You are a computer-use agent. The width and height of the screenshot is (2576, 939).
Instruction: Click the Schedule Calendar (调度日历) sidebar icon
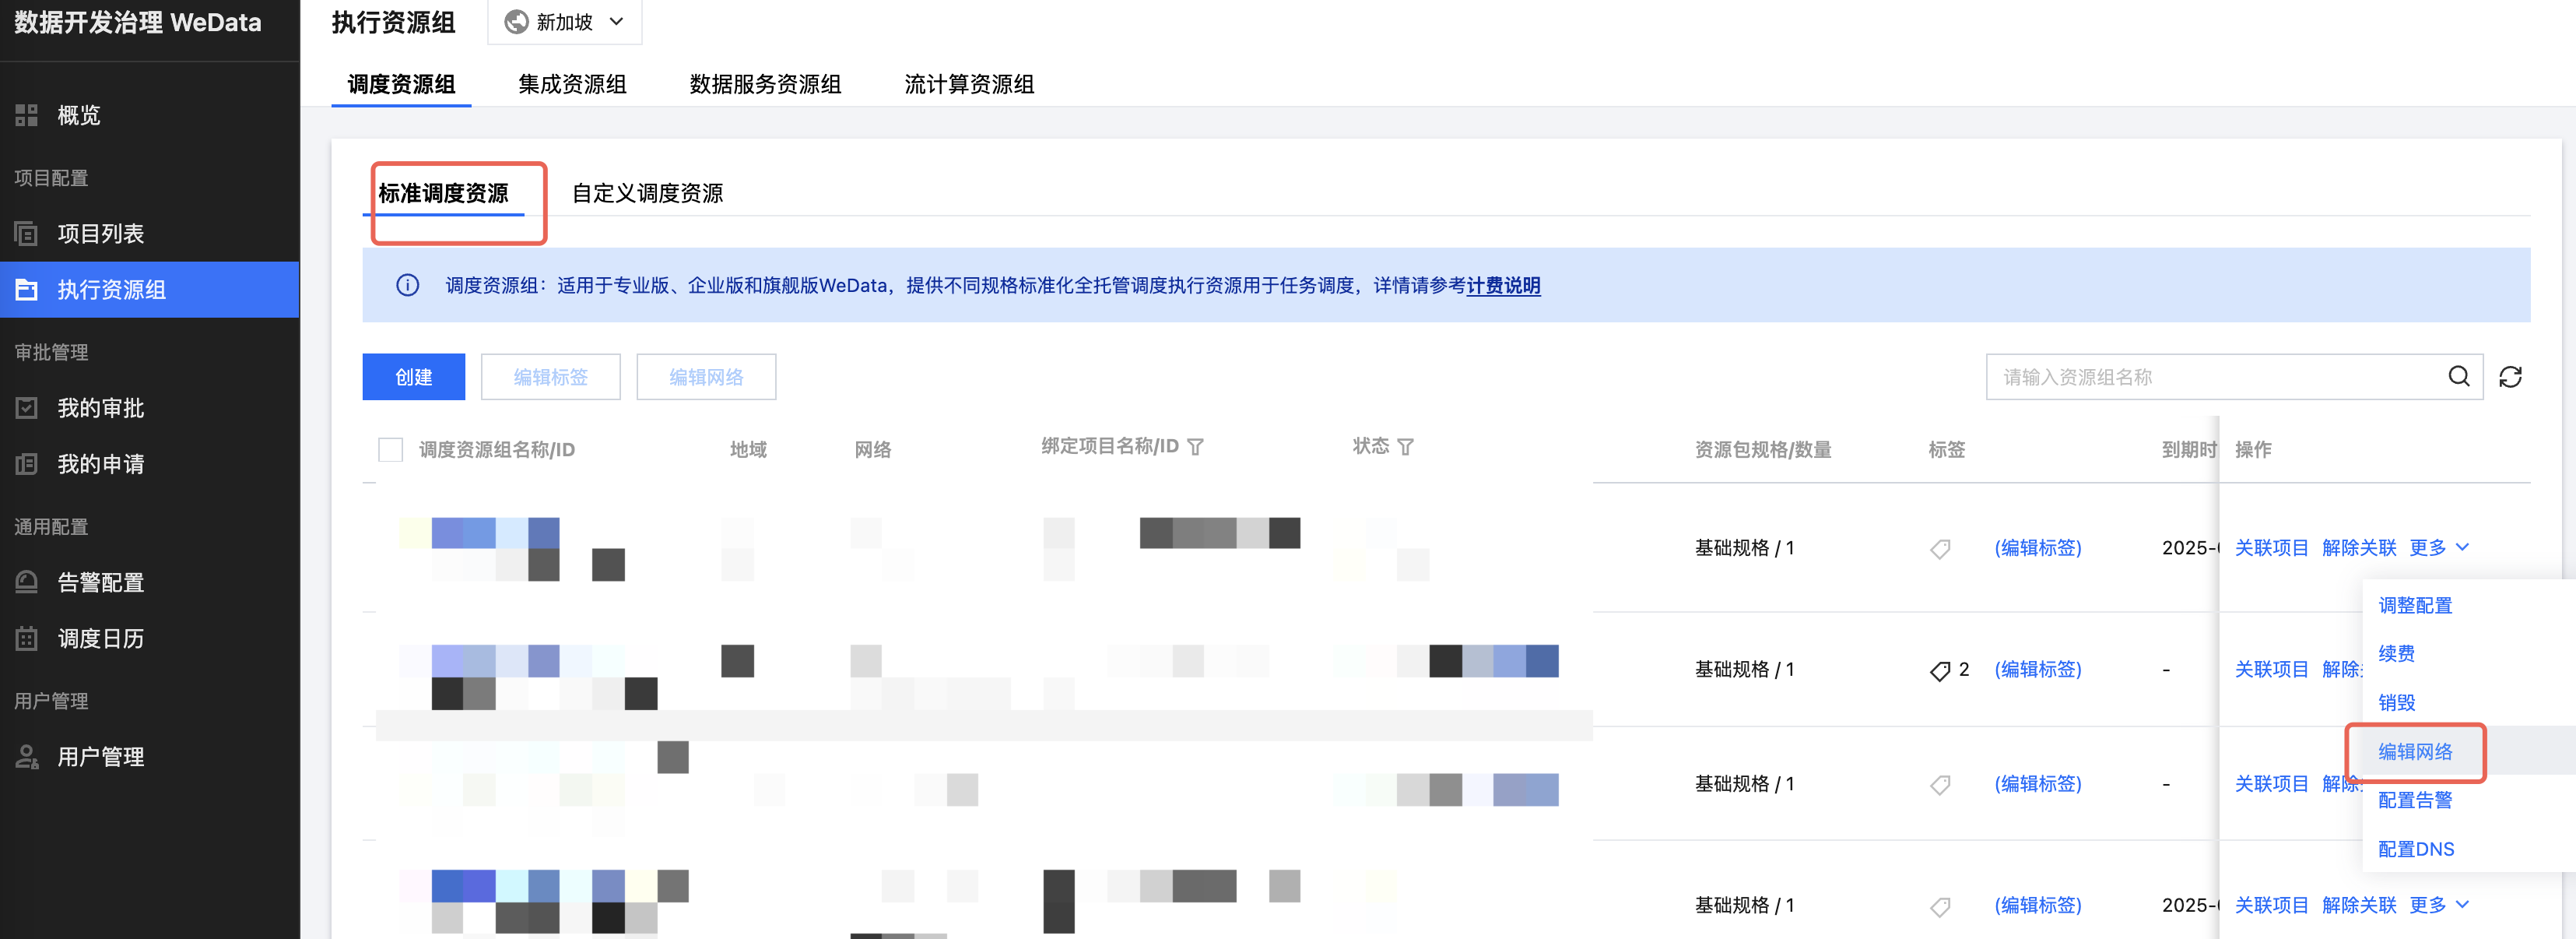27,638
